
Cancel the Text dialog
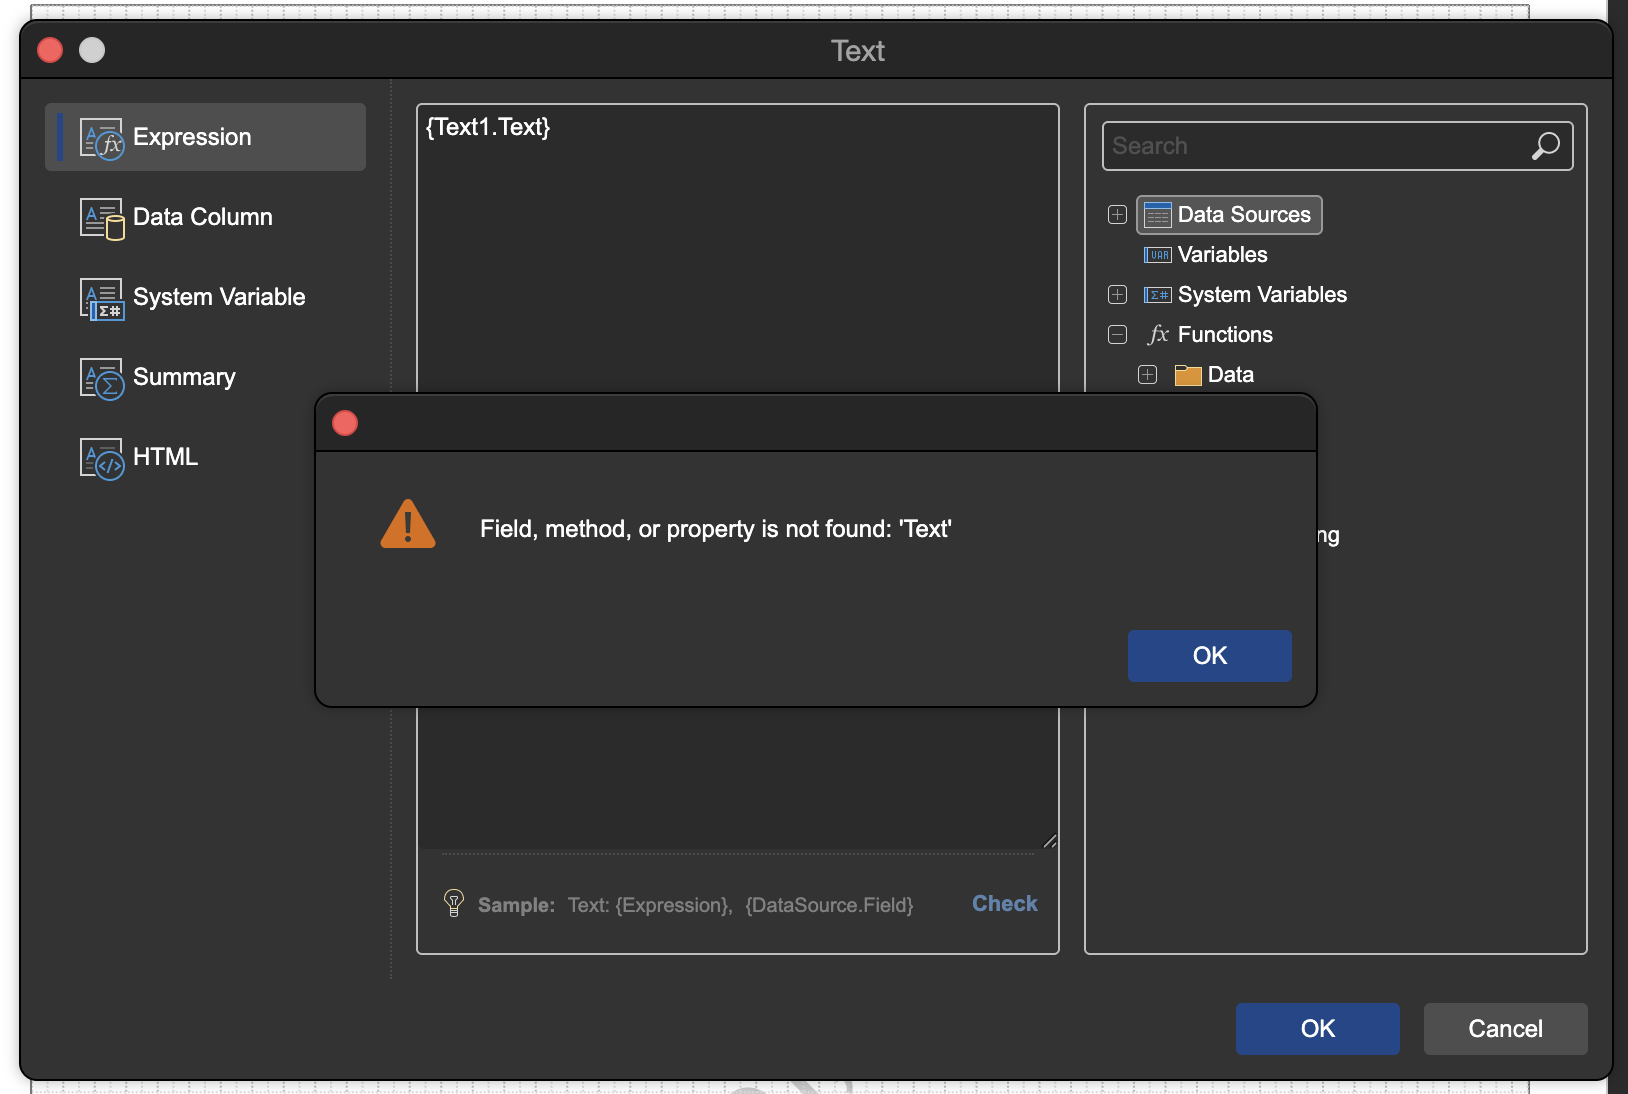[x=1506, y=1029]
